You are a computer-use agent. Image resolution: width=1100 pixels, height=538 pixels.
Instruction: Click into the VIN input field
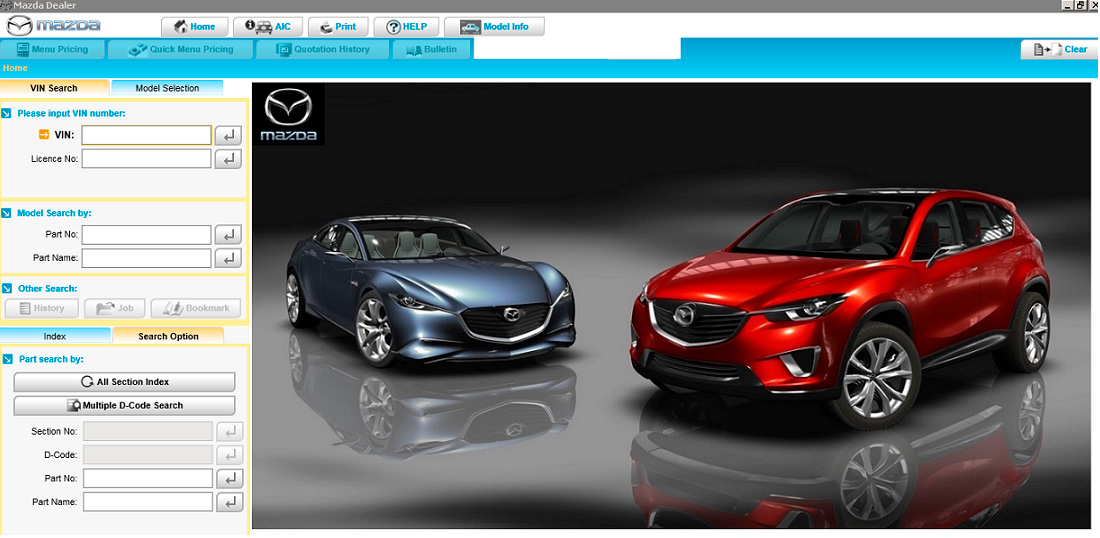click(x=147, y=135)
